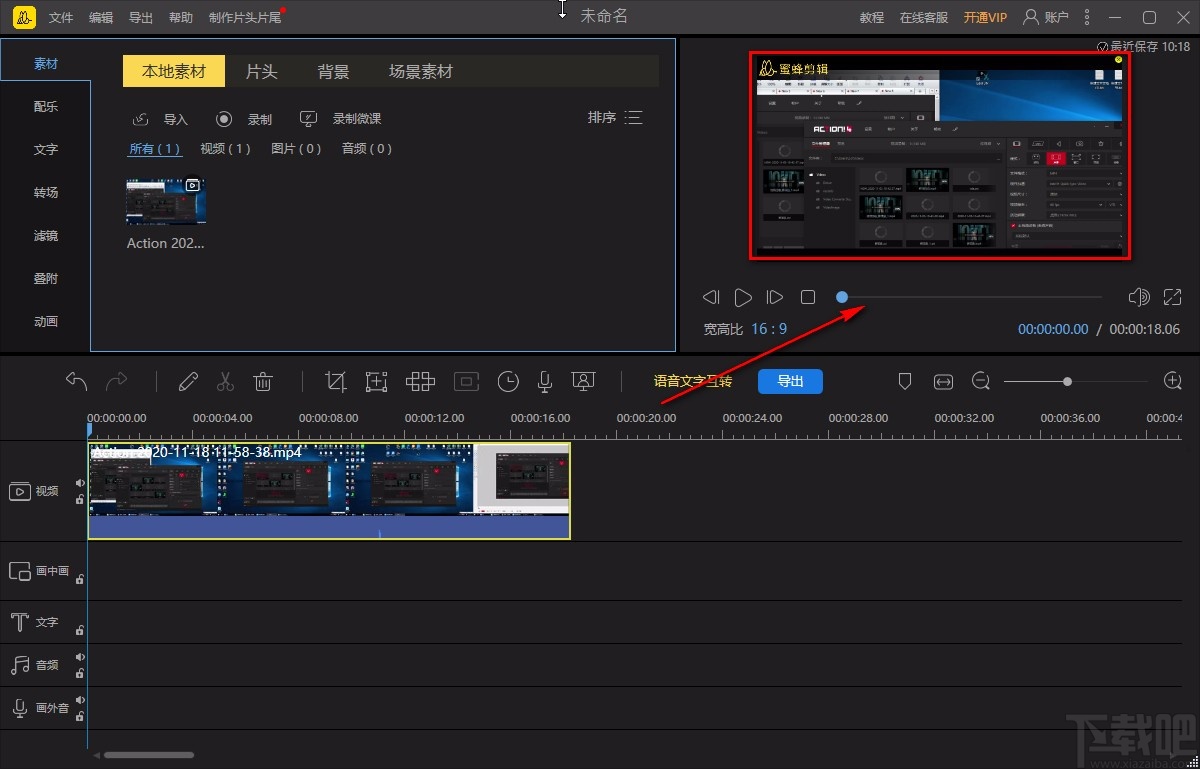Fit timeline to window with the double-arrow icon
Screen dimensions: 1200x769
(x=943, y=381)
